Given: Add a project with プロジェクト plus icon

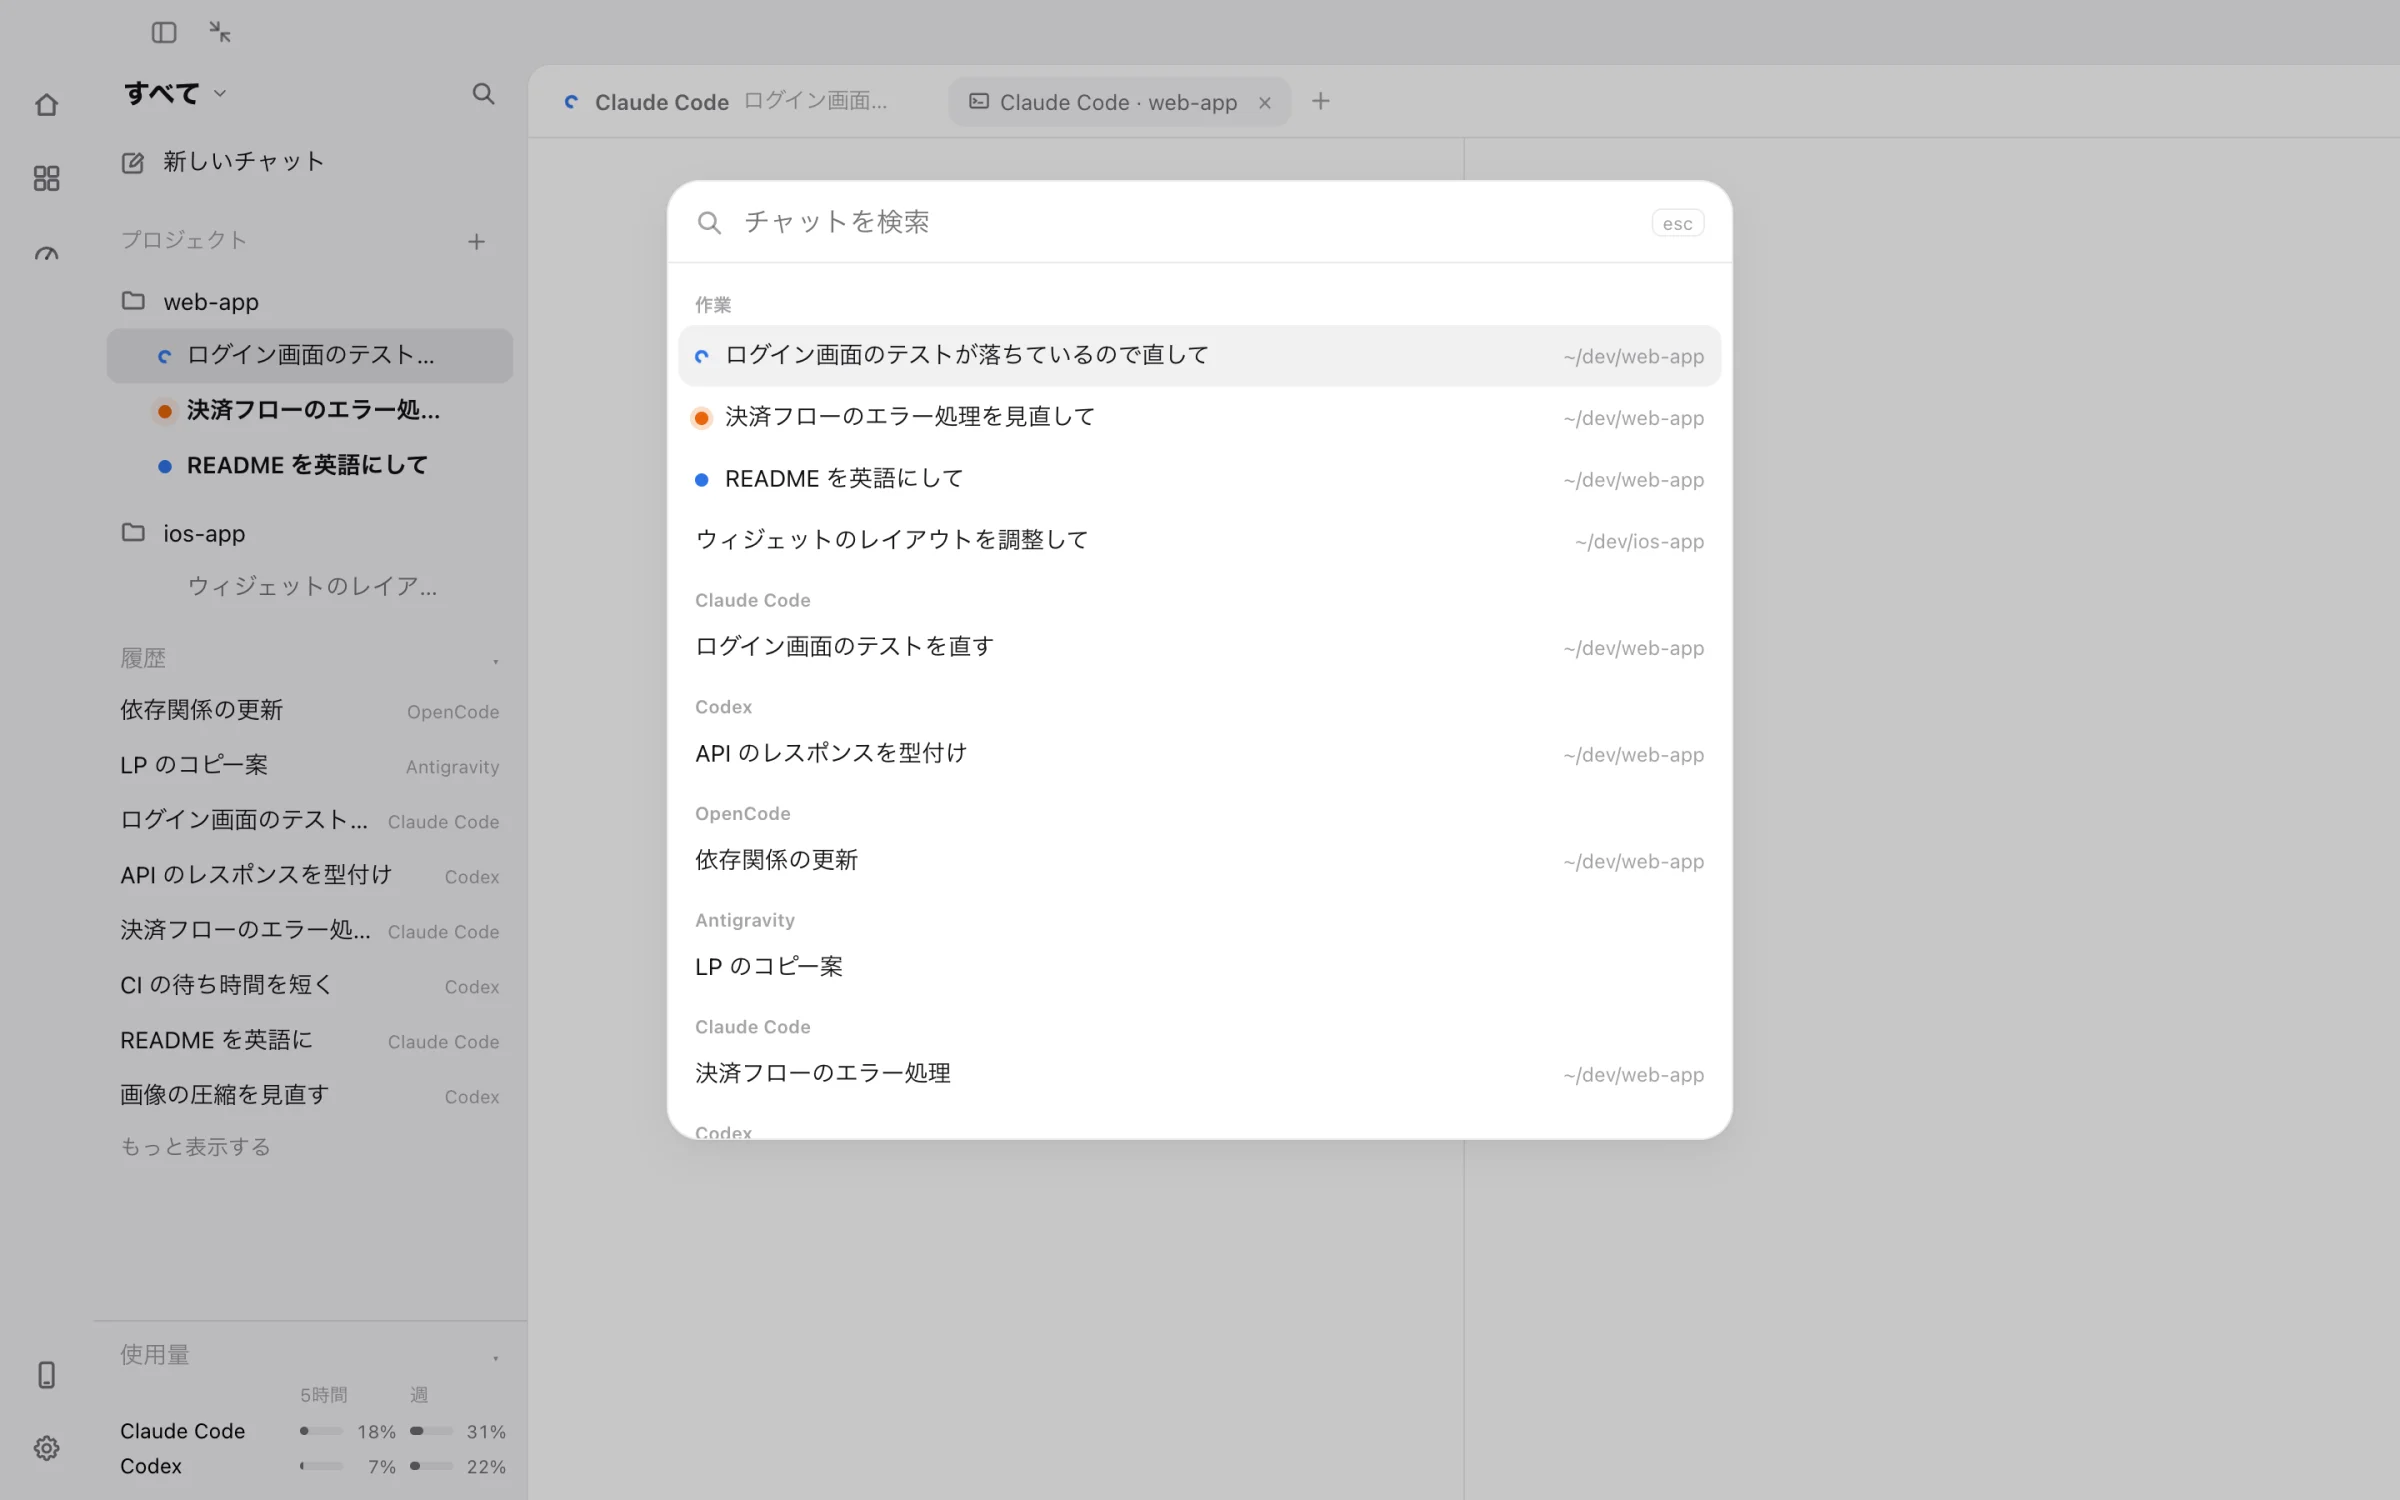Looking at the screenshot, I should [x=476, y=241].
